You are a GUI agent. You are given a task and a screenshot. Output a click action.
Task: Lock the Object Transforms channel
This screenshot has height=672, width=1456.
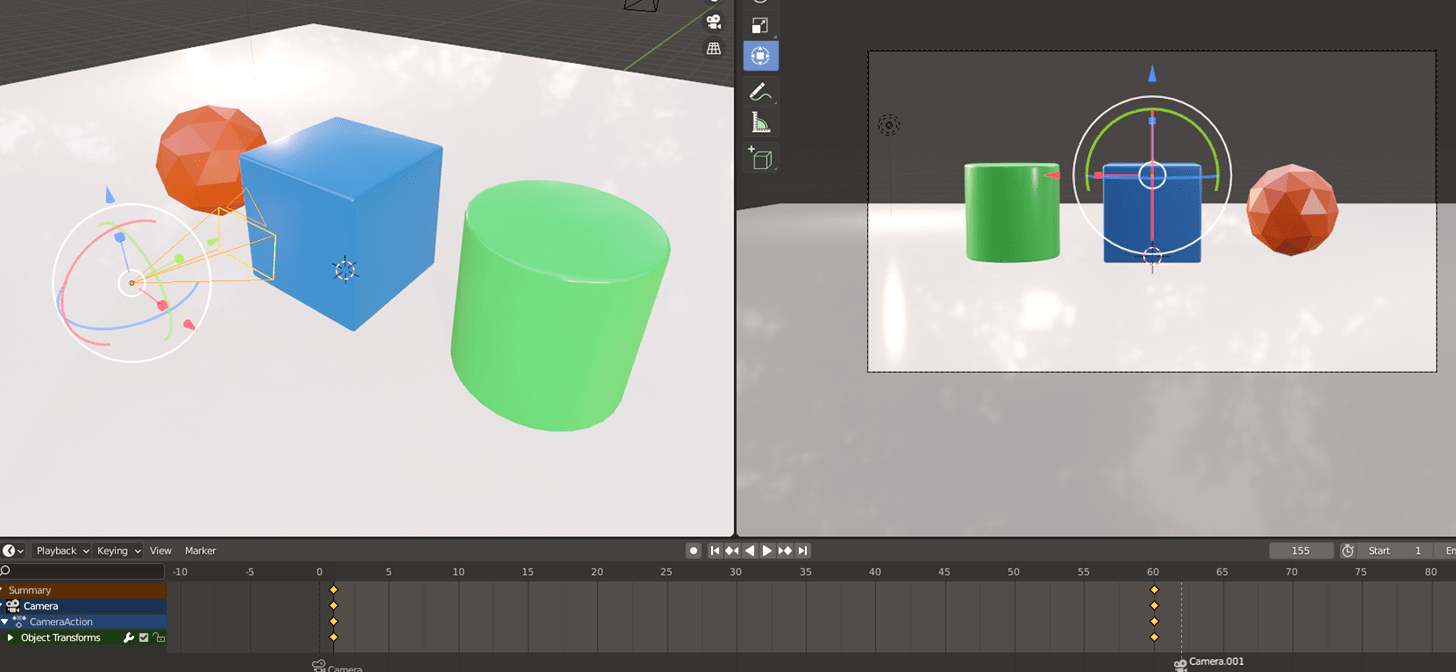[x=157, y=637]
